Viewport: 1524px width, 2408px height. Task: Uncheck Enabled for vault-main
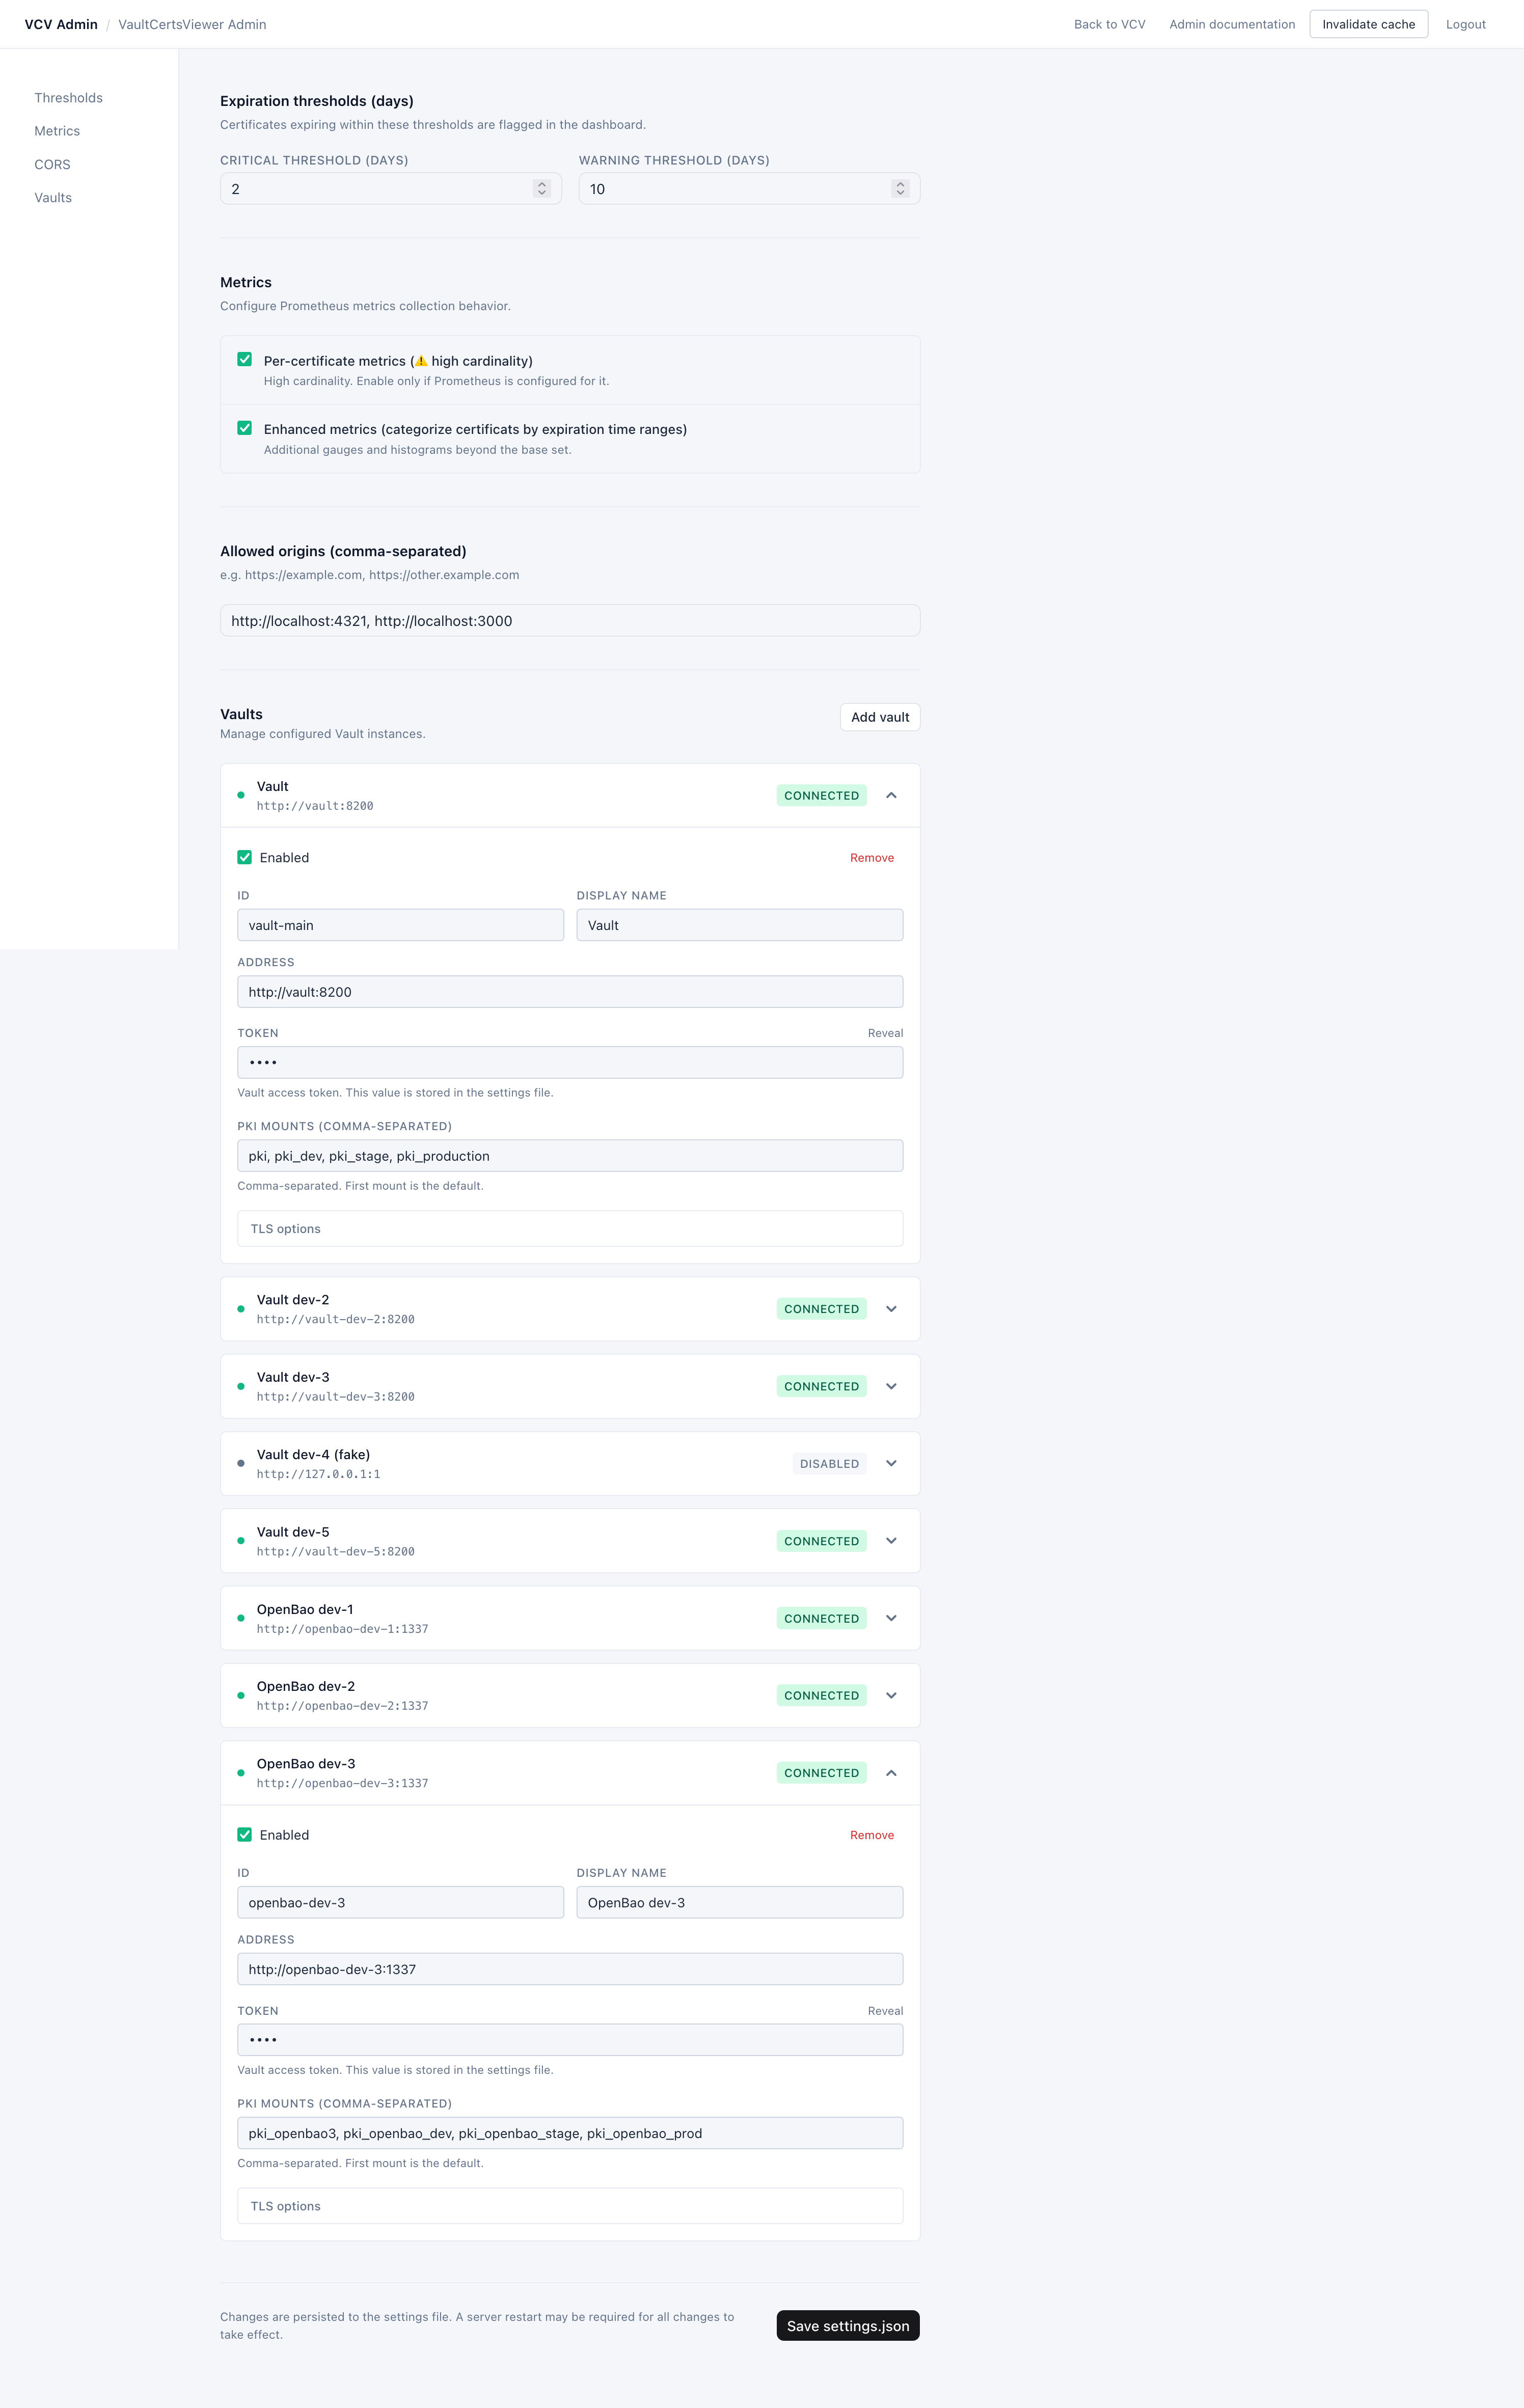pos(244,857)
